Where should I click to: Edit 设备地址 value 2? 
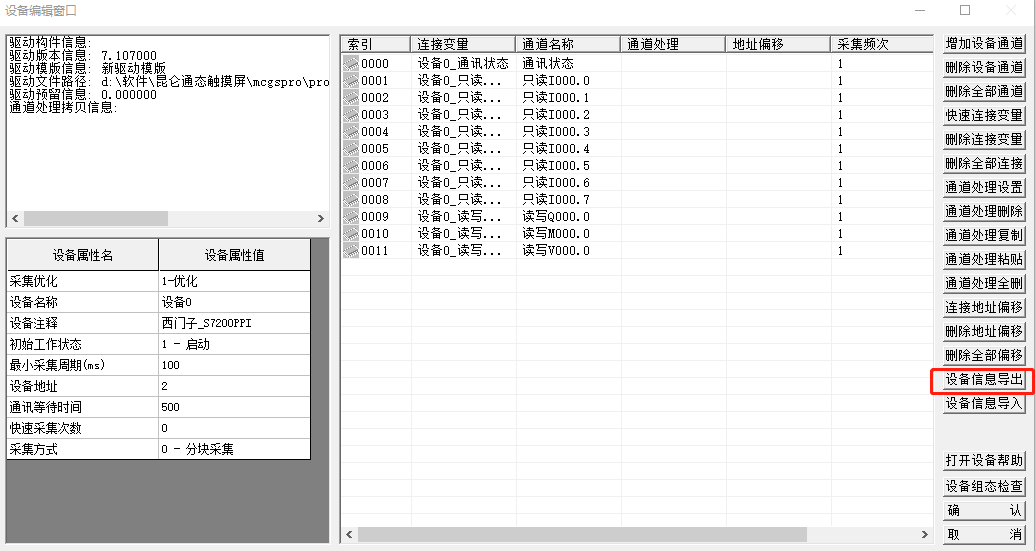click(x=235, y=386)
